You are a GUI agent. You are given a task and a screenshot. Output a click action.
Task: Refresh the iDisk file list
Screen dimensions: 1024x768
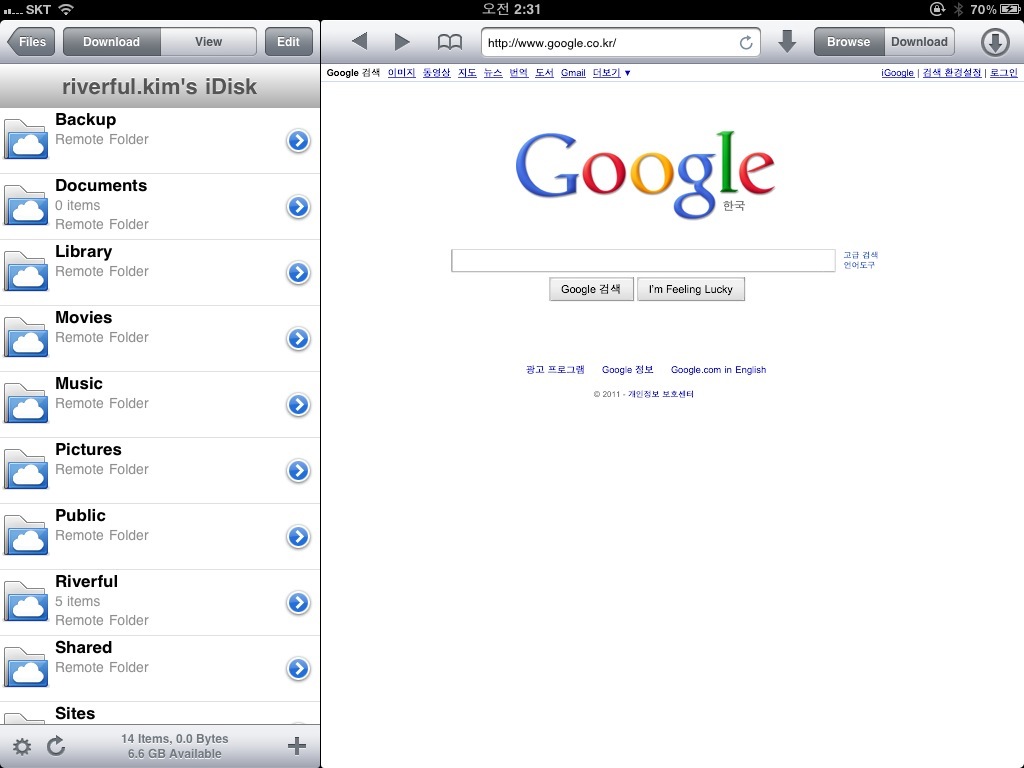coord(56,746)
